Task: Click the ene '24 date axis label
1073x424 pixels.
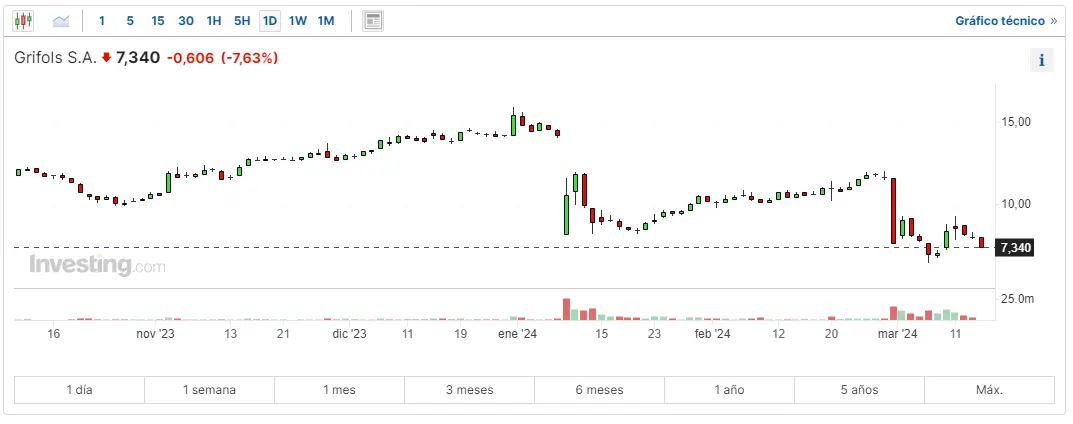Action: (517, 334)
